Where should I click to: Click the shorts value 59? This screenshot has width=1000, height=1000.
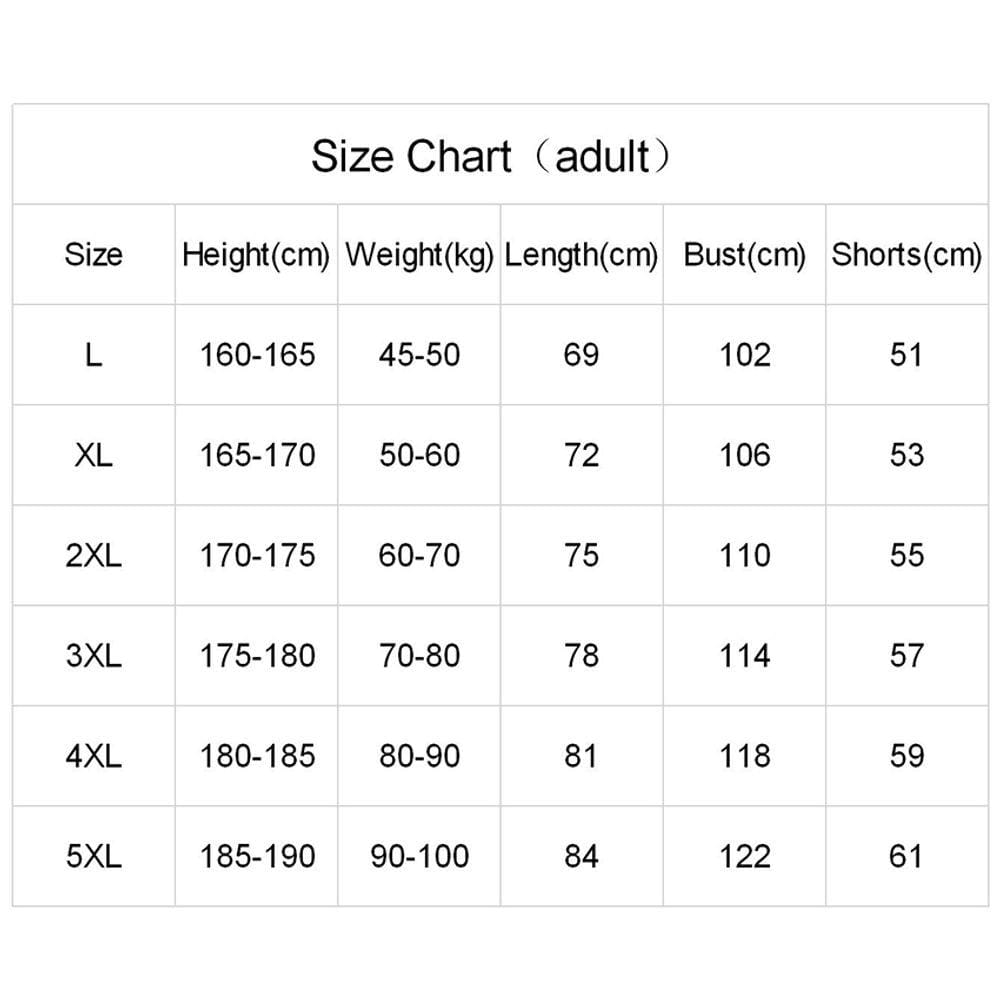(x=907, y=756)
